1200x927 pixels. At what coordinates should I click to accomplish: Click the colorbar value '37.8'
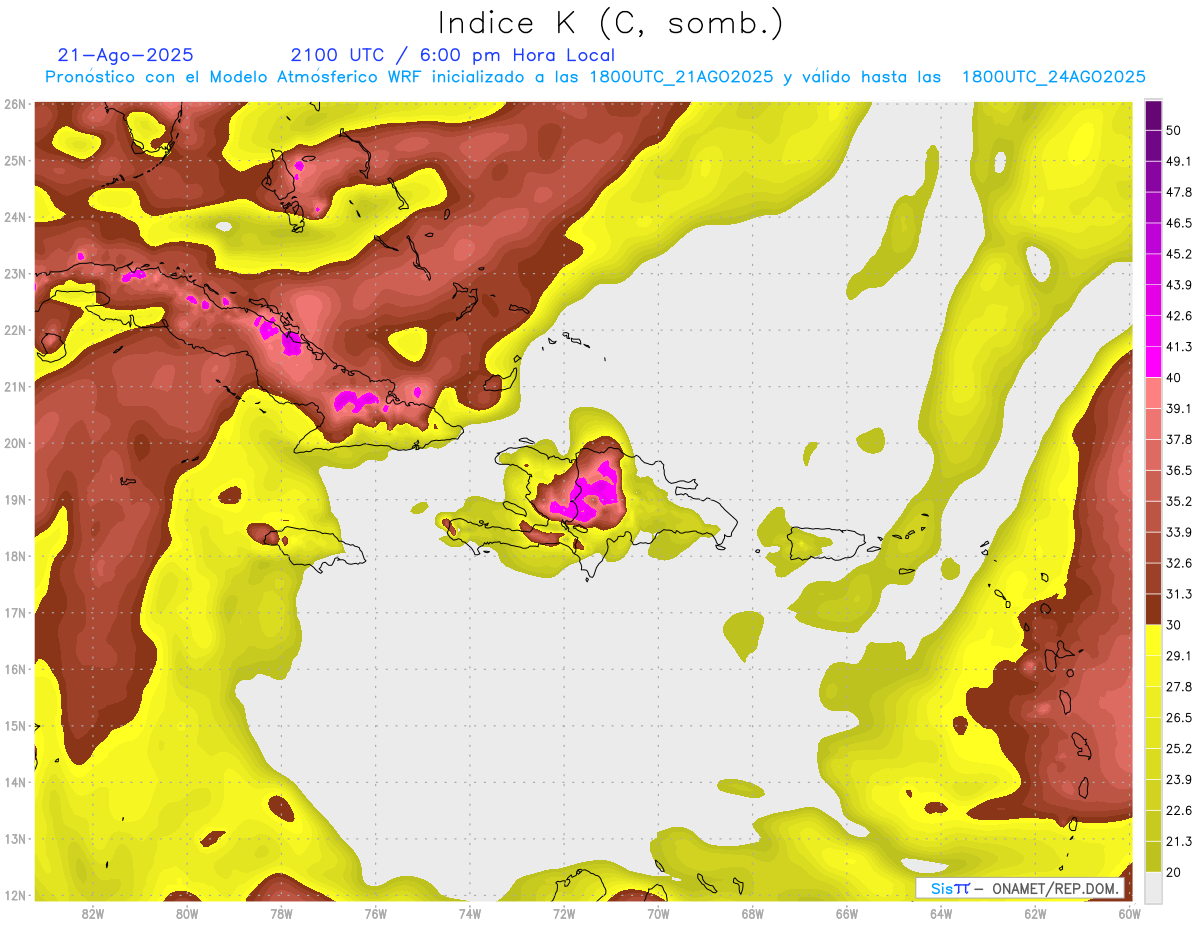1179,439
